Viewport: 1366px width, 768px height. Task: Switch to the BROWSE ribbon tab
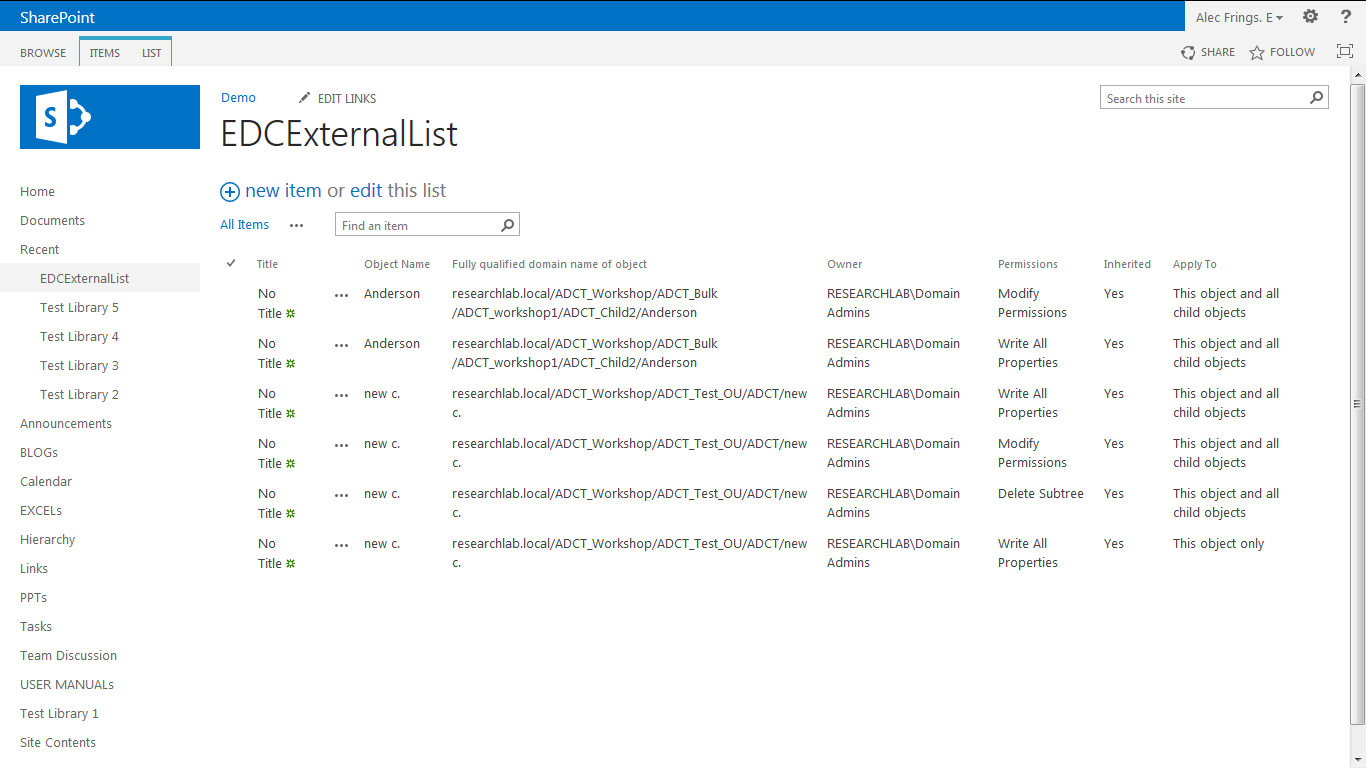(43, 53)
